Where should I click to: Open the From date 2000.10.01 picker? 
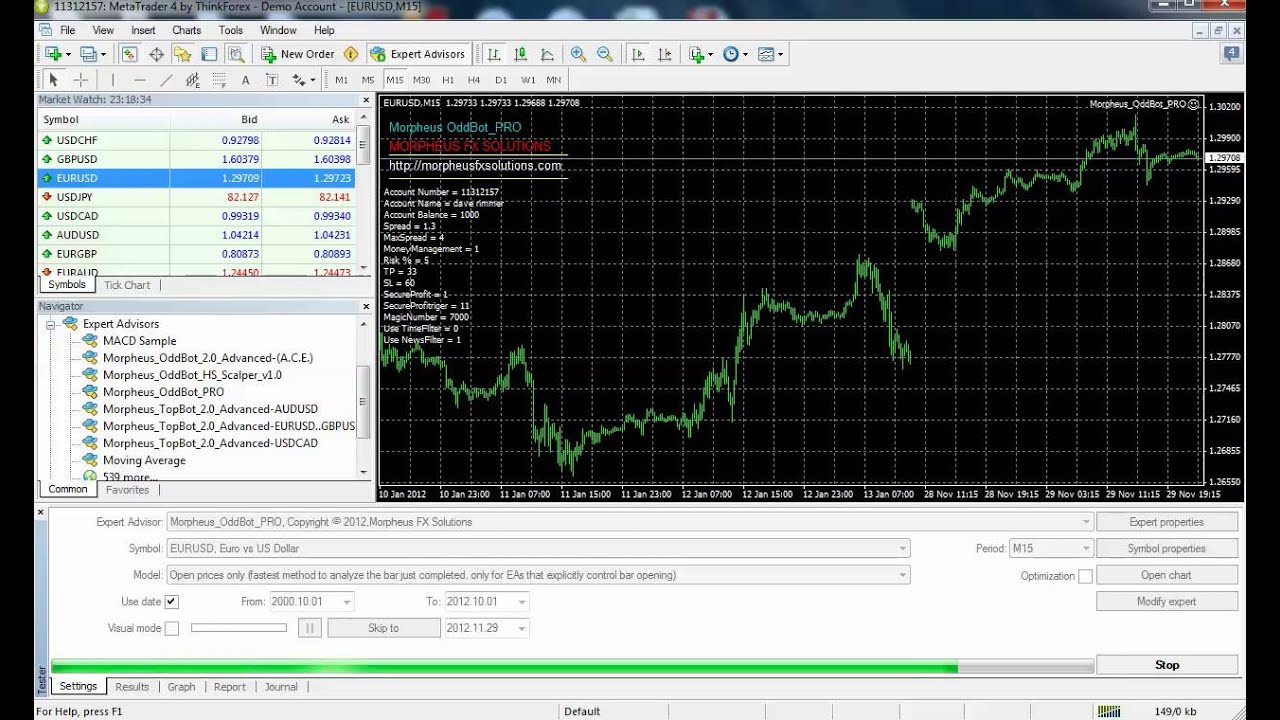tap(347, 602)
